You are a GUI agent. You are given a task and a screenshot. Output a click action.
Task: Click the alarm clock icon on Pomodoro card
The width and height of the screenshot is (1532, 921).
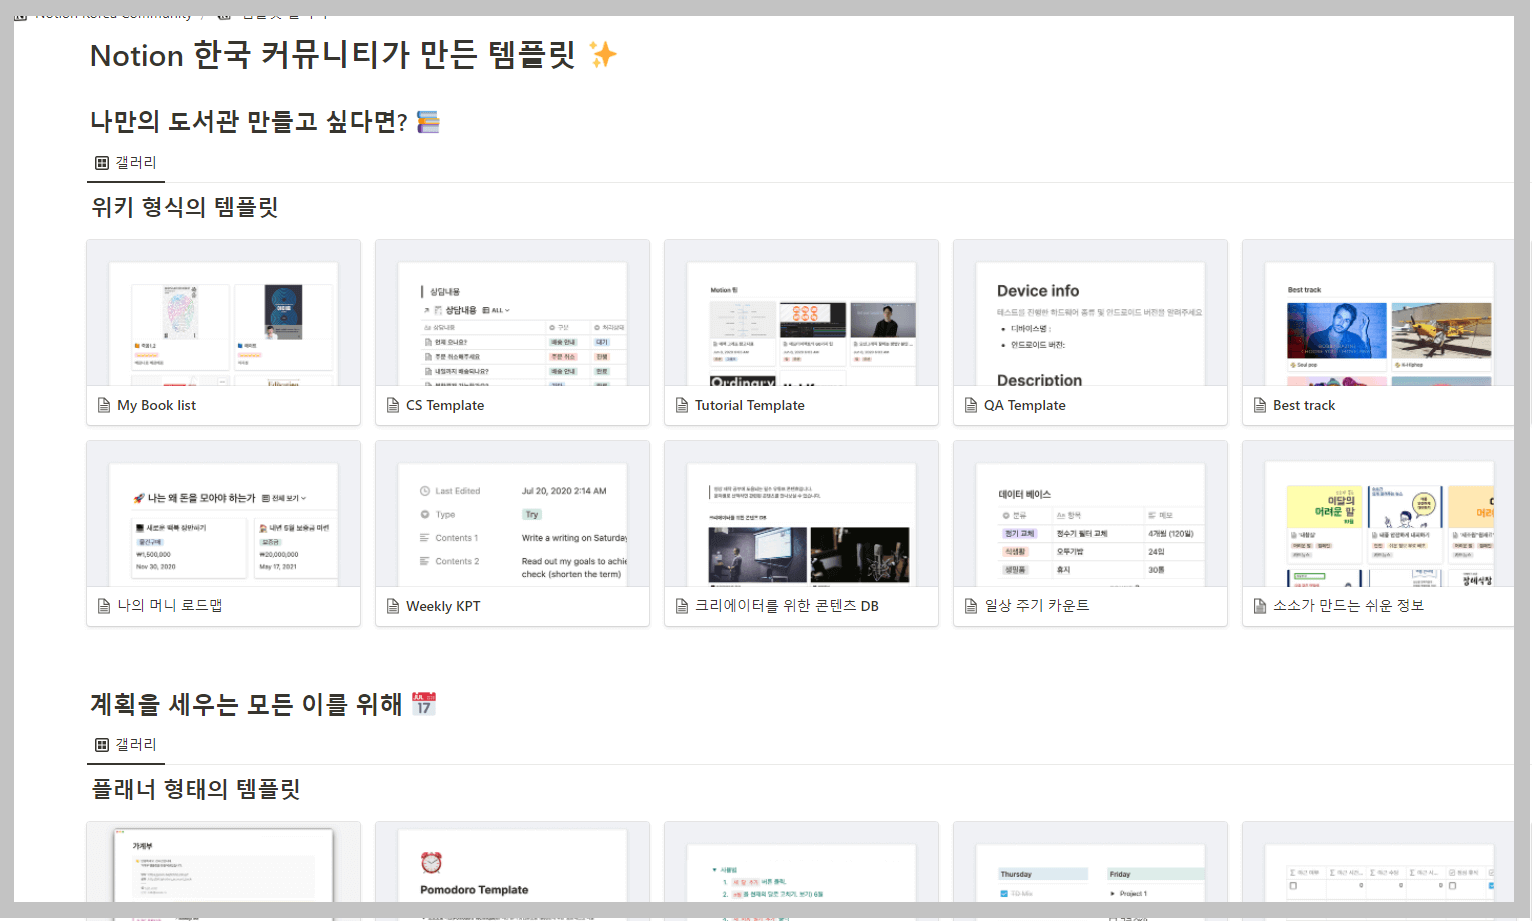click(x=431, y=862)
